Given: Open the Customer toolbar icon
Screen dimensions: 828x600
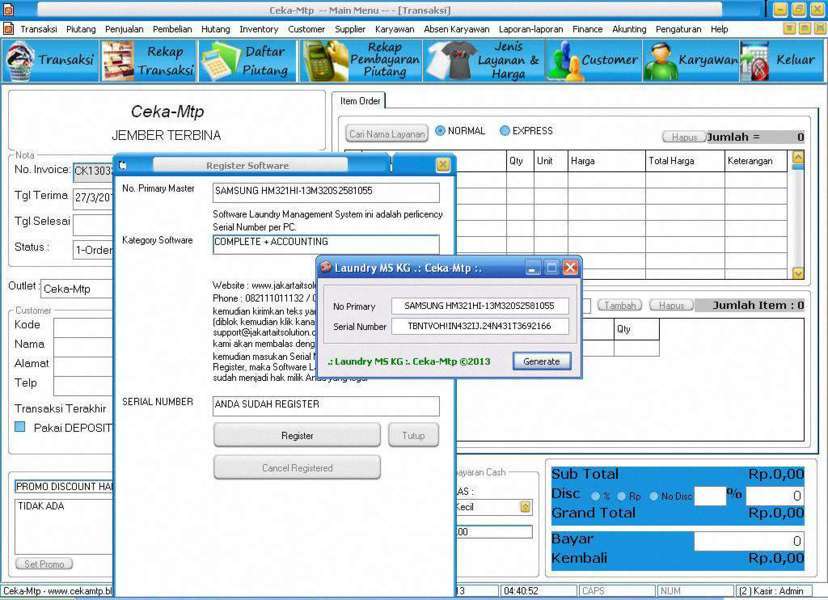Looking at the screenshot, I should click(x=593, y=61).
